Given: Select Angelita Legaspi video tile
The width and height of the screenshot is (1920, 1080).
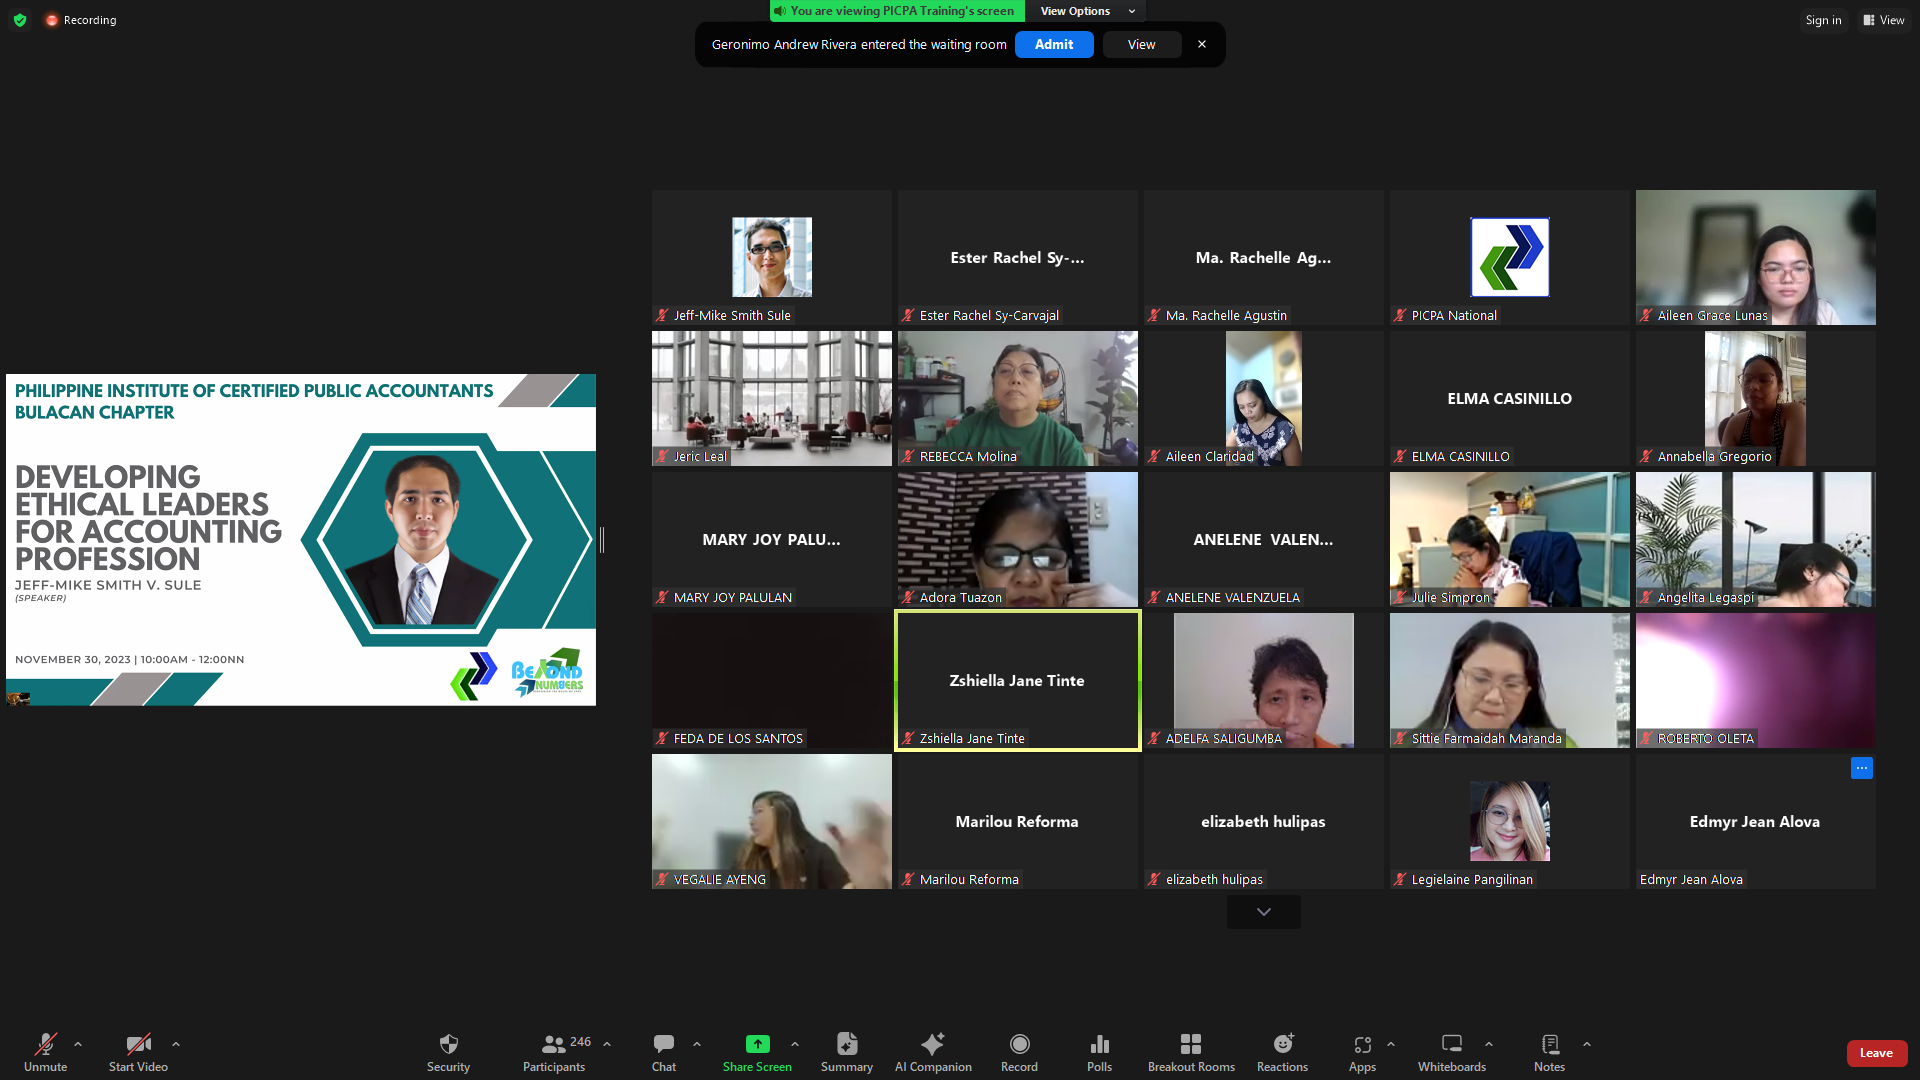Looking at the screenshot, I should point(1756,540).
